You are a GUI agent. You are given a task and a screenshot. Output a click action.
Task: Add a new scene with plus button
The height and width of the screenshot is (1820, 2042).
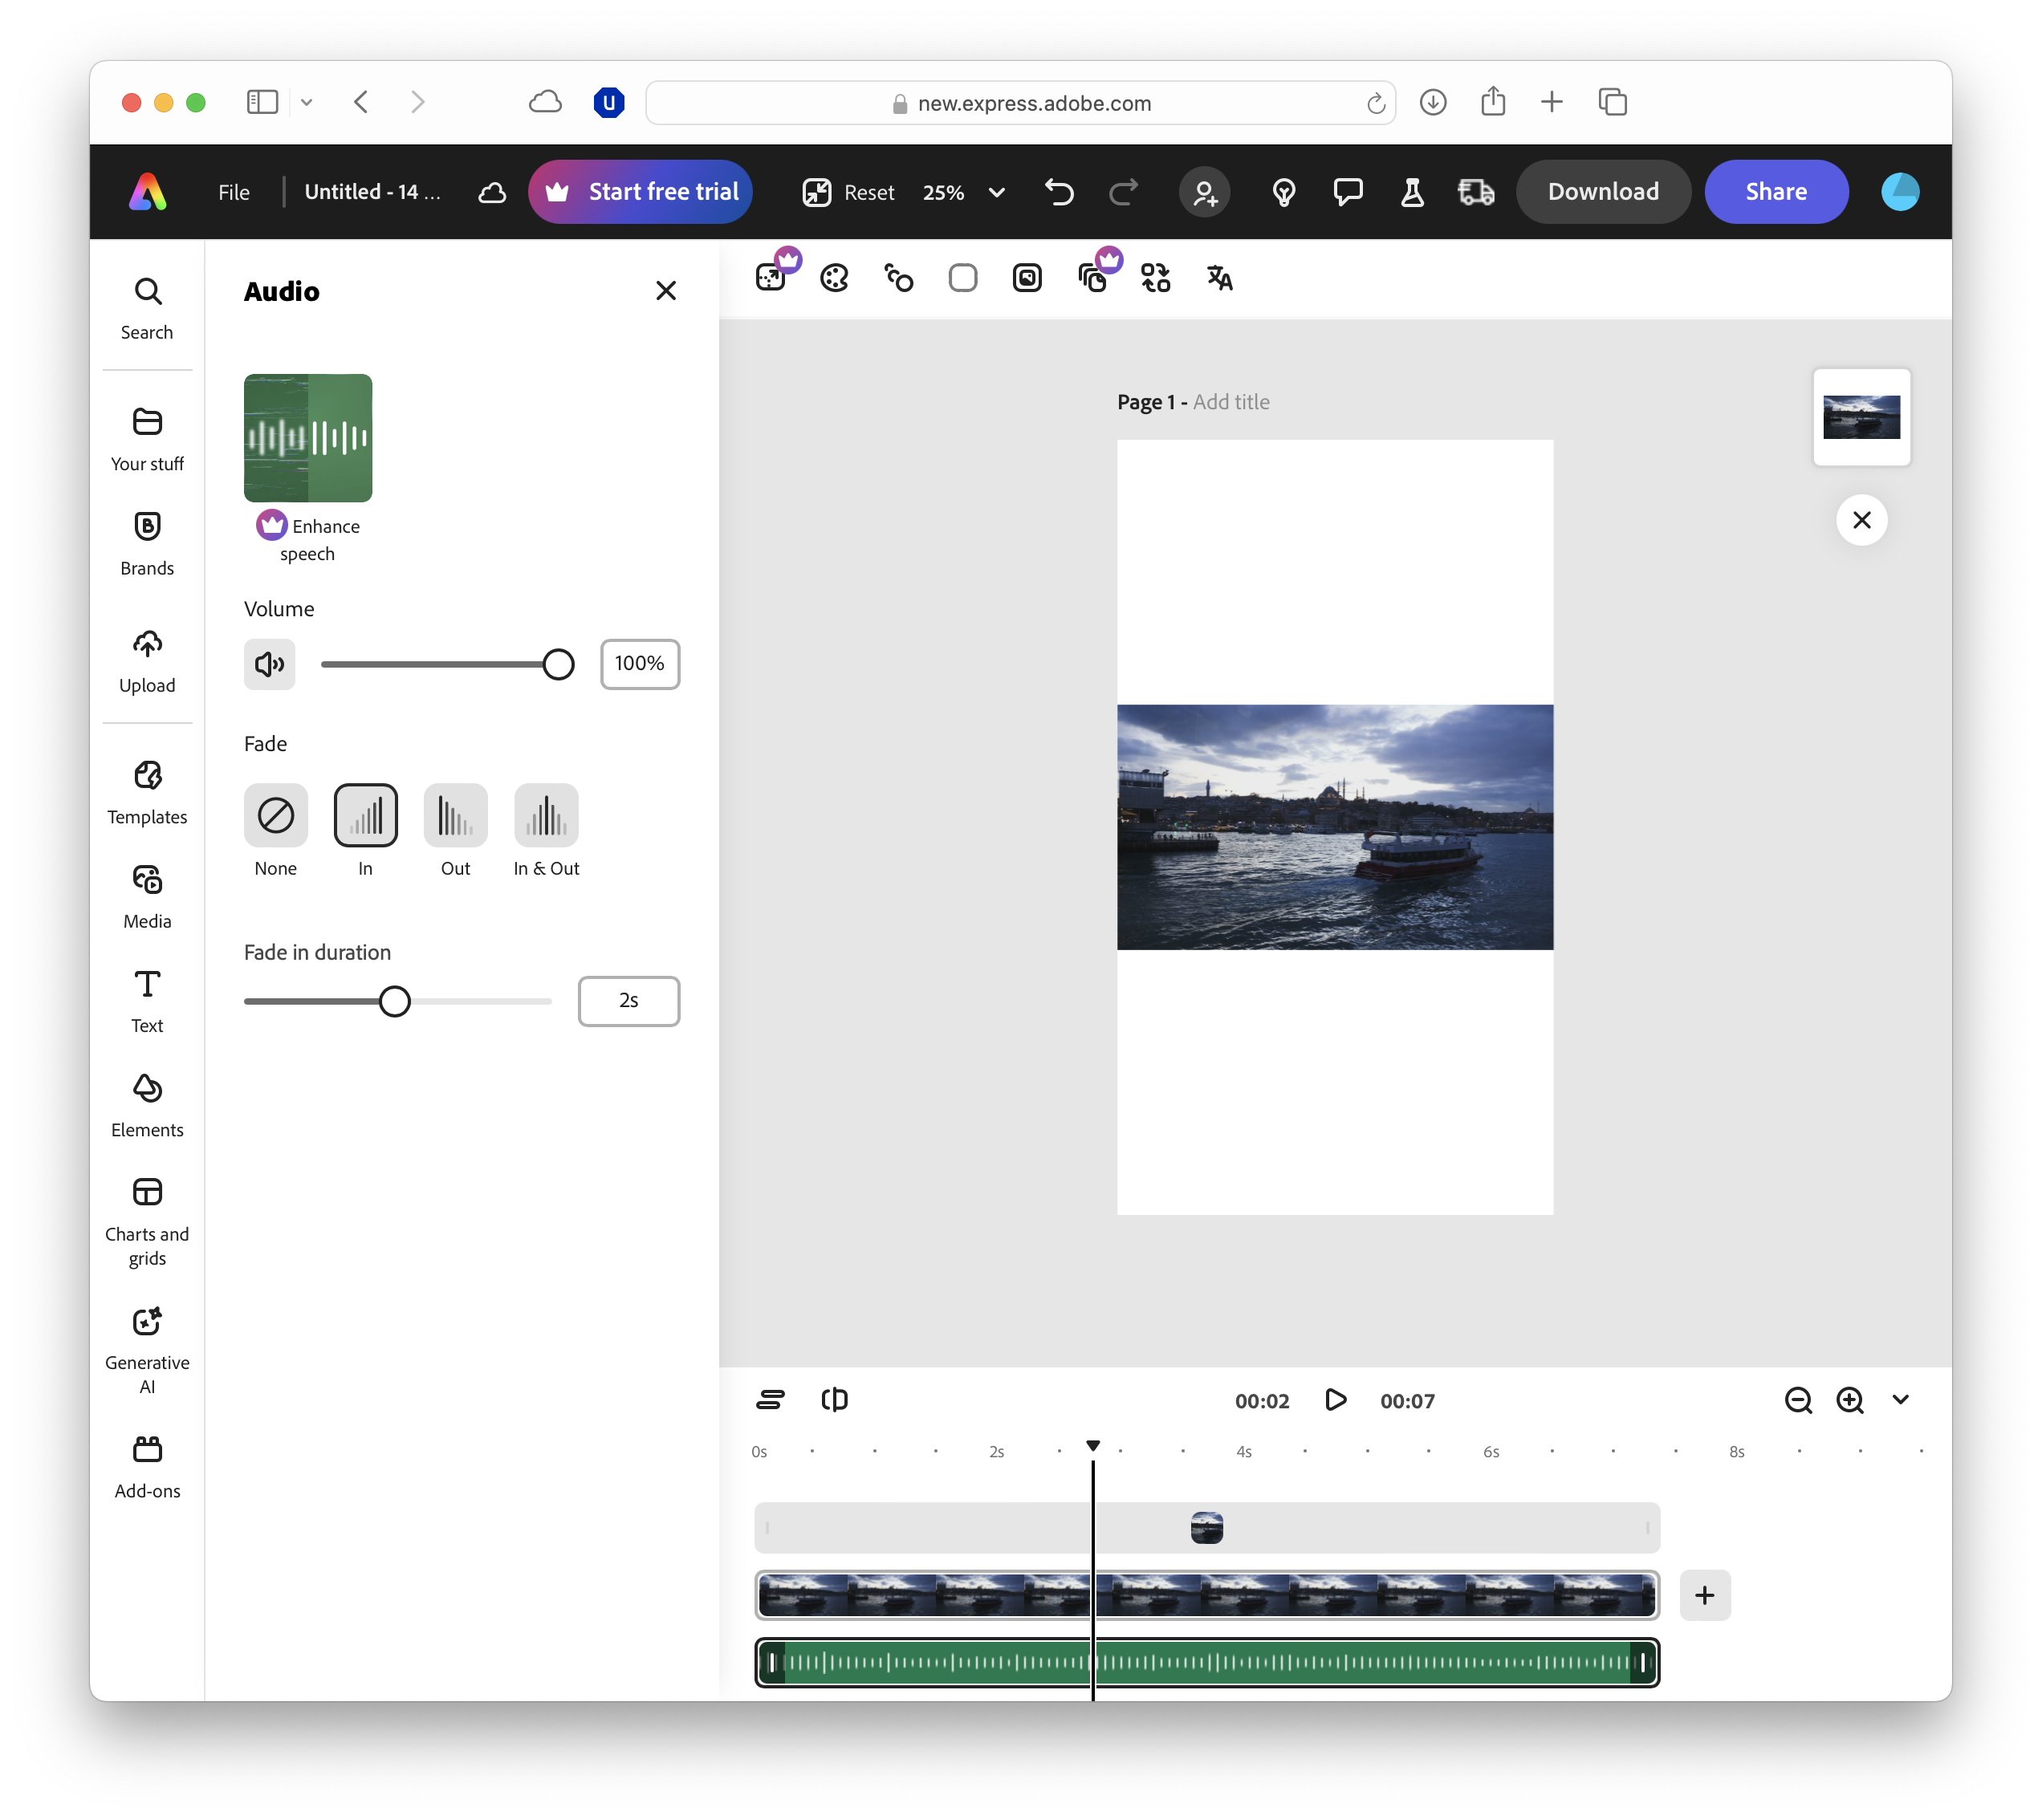[x=1705, y=1595]
